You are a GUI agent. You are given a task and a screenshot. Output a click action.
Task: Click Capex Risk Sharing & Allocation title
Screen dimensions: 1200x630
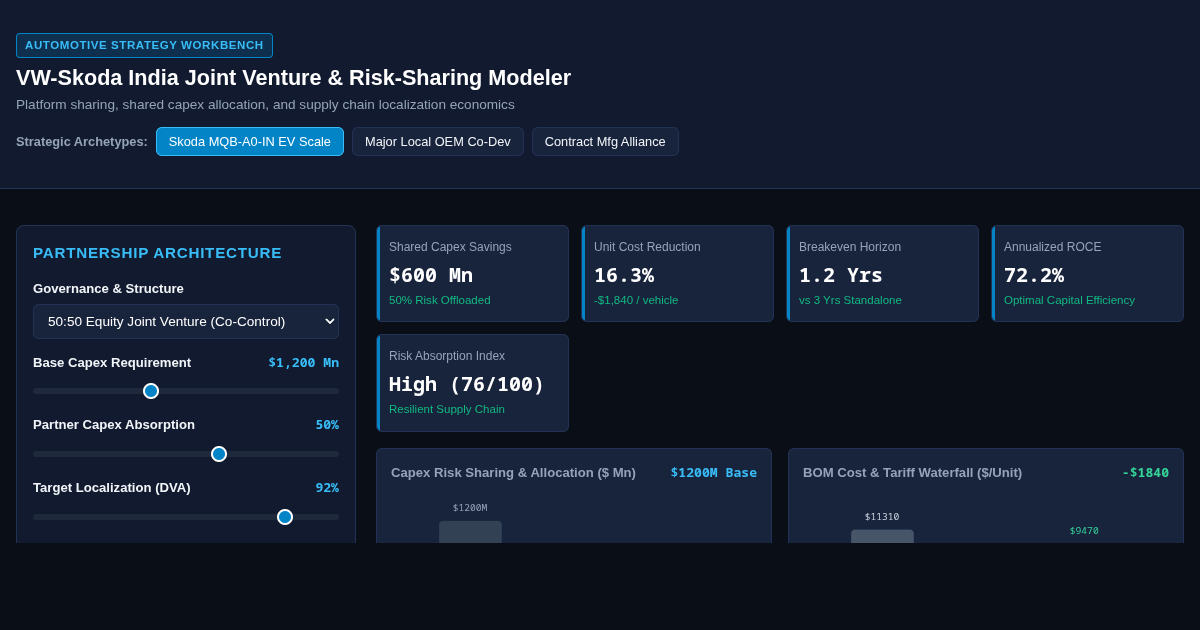513,472
